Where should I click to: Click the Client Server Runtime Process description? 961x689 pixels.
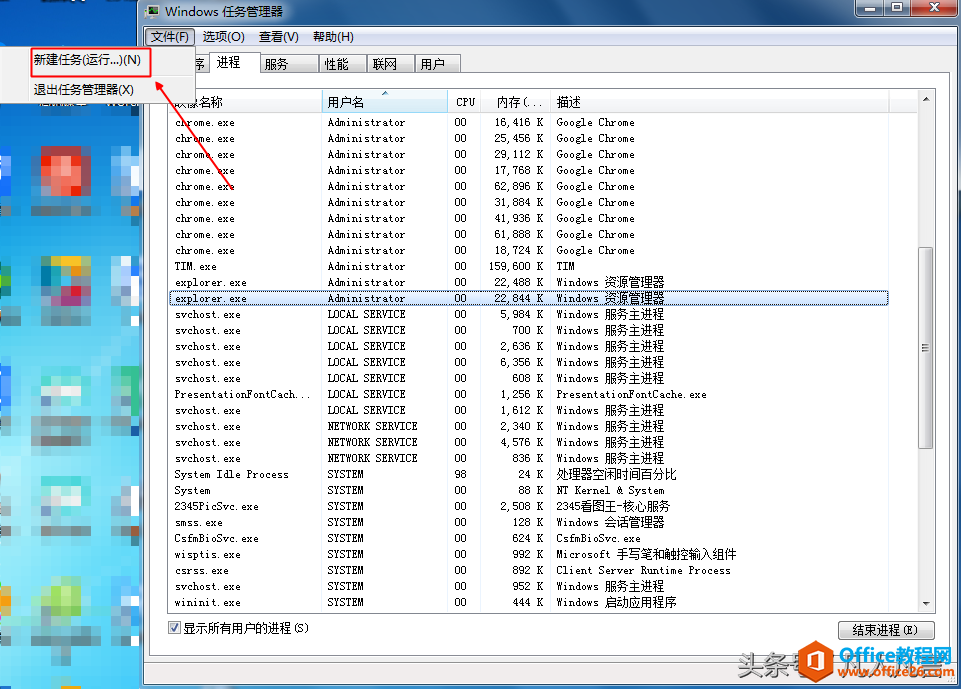(x=643, y=570)
